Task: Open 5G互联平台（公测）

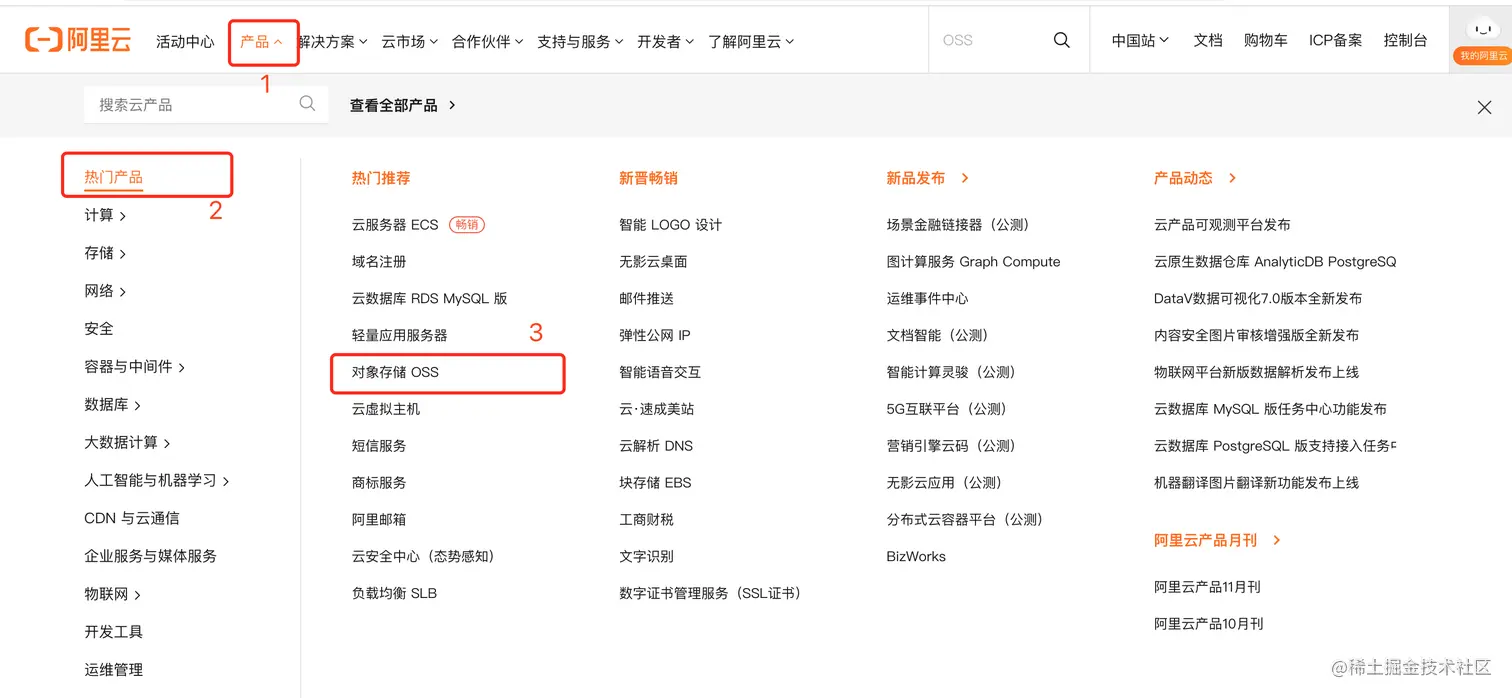Action: 950,409
